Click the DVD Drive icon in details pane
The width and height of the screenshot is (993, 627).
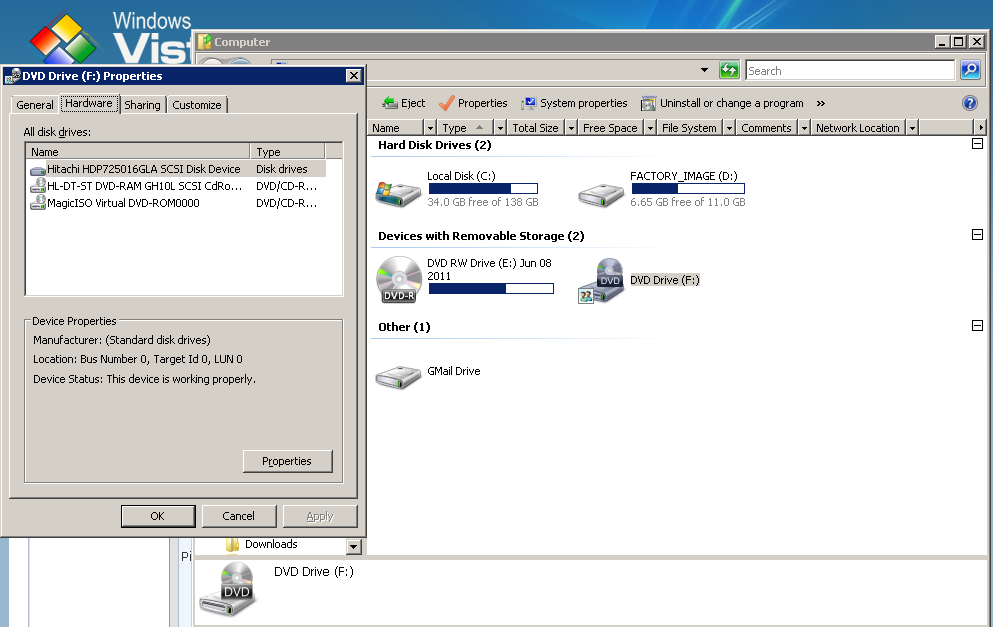pyautogui.click(x=228, y=589)
